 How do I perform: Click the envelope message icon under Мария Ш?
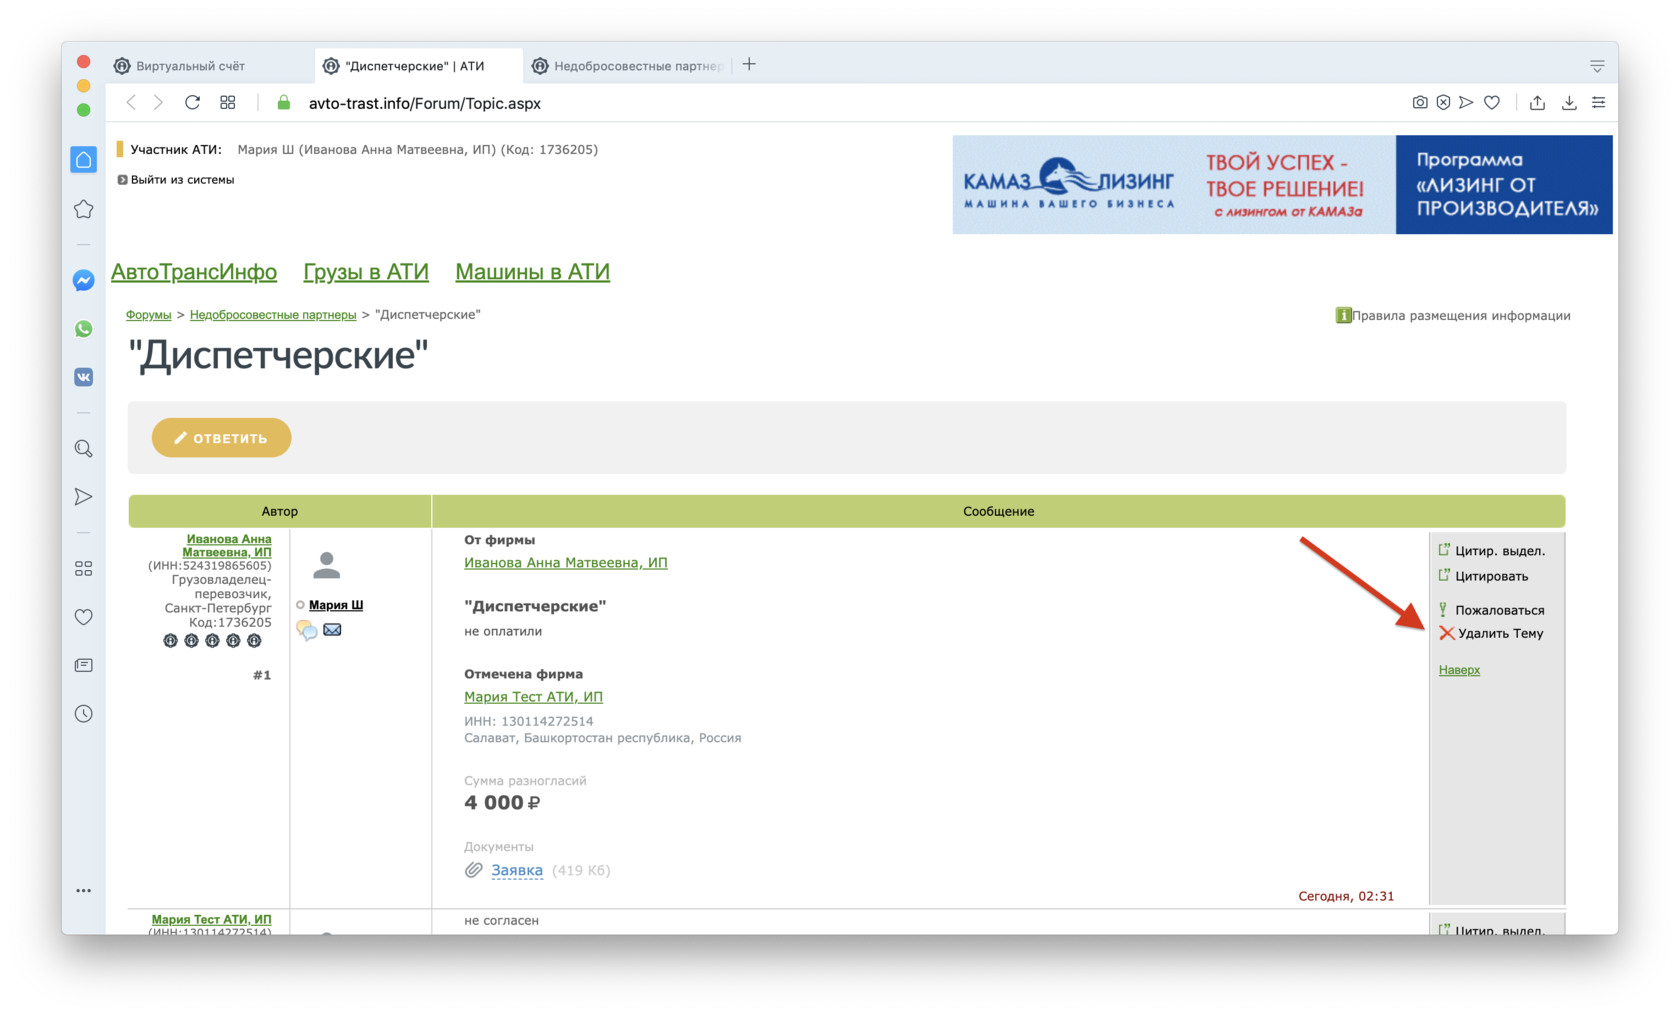332,629
